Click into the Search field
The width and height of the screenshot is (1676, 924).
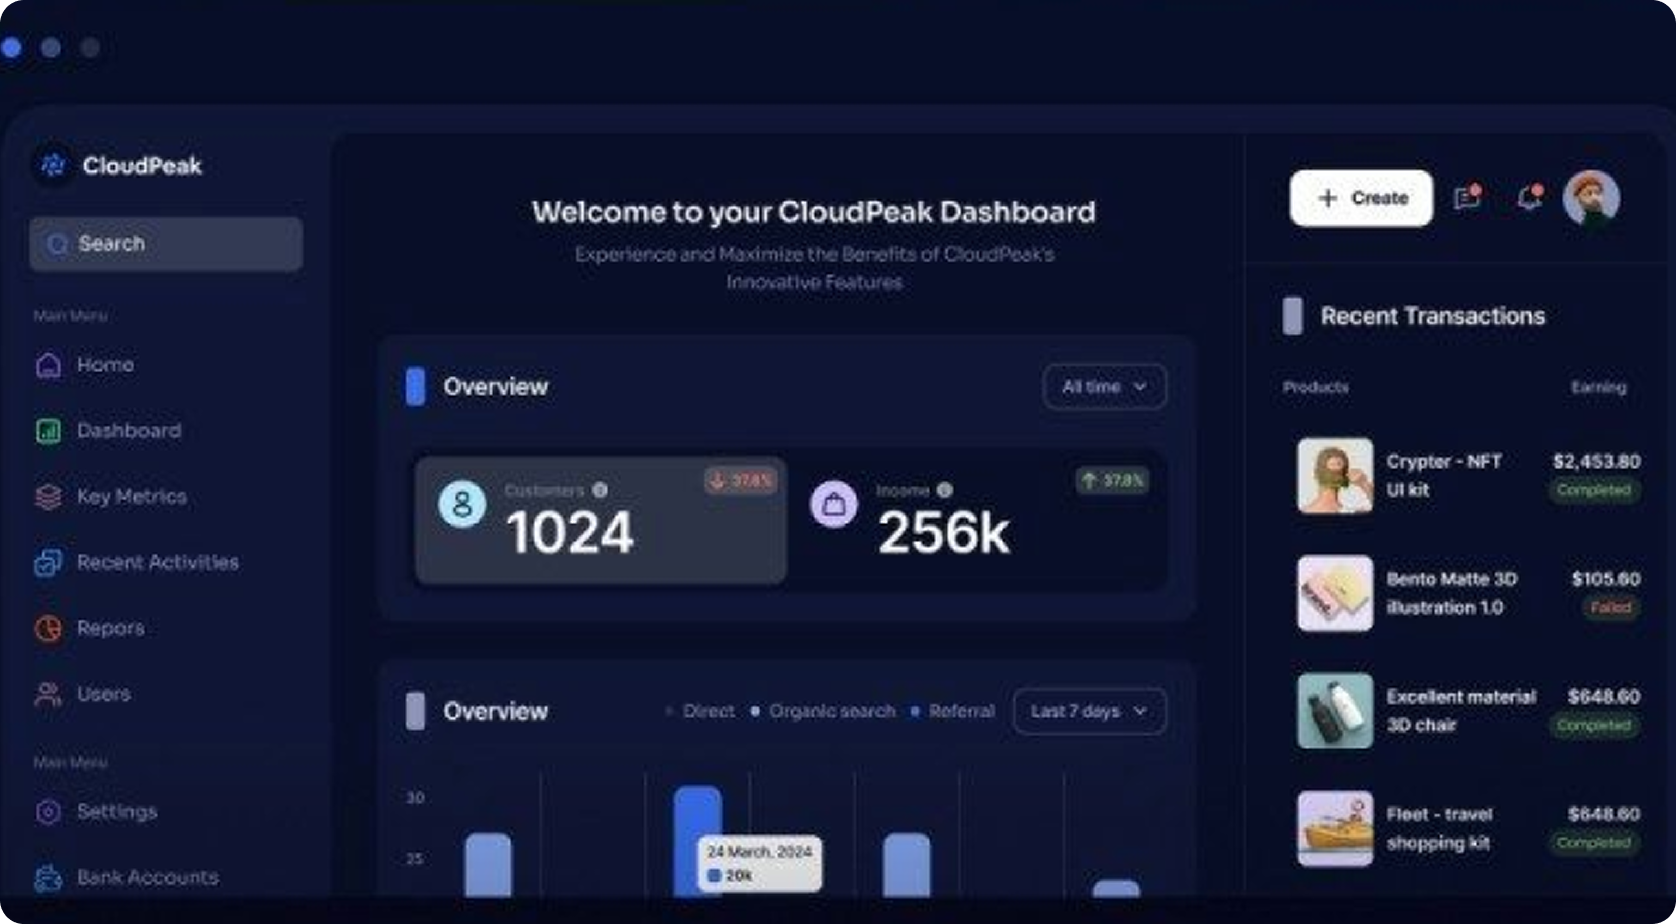click(x=166, y=244)
